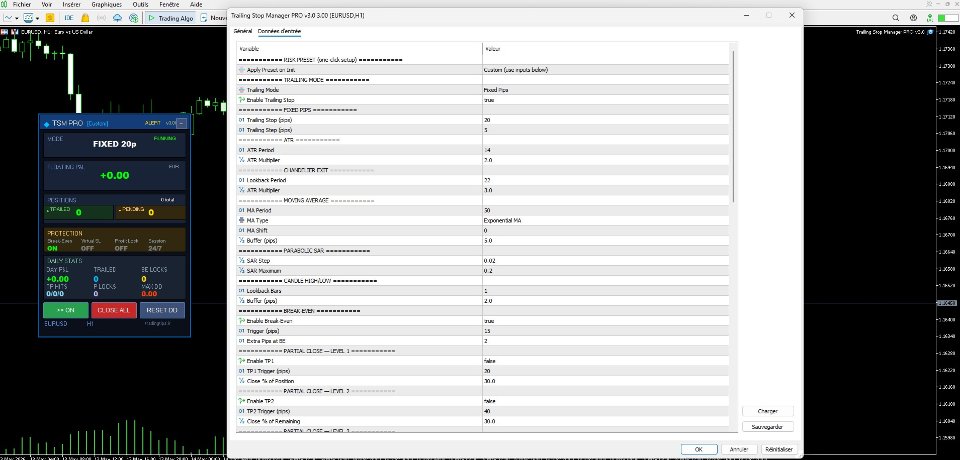The image size is (960, 460).
Task: Toggle Enable Trailing Stop value true
Action: point(606,100)
